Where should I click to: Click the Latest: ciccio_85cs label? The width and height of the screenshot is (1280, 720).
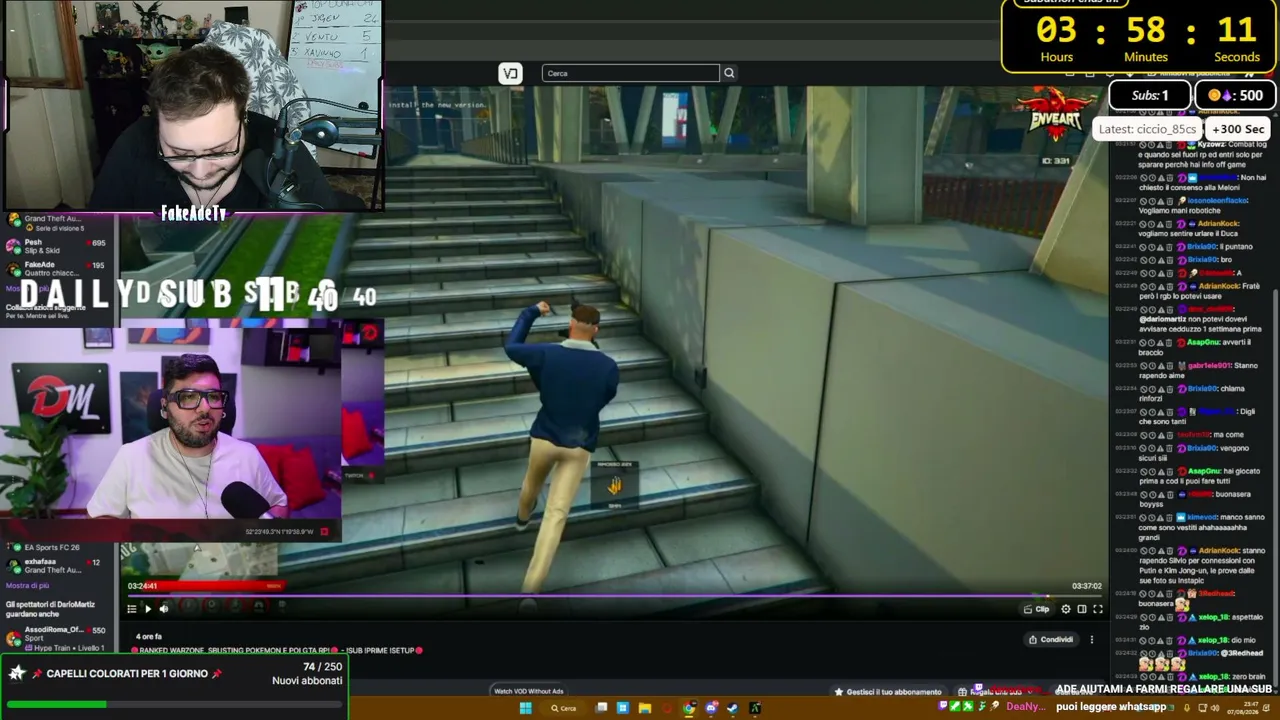point(1147,129)
